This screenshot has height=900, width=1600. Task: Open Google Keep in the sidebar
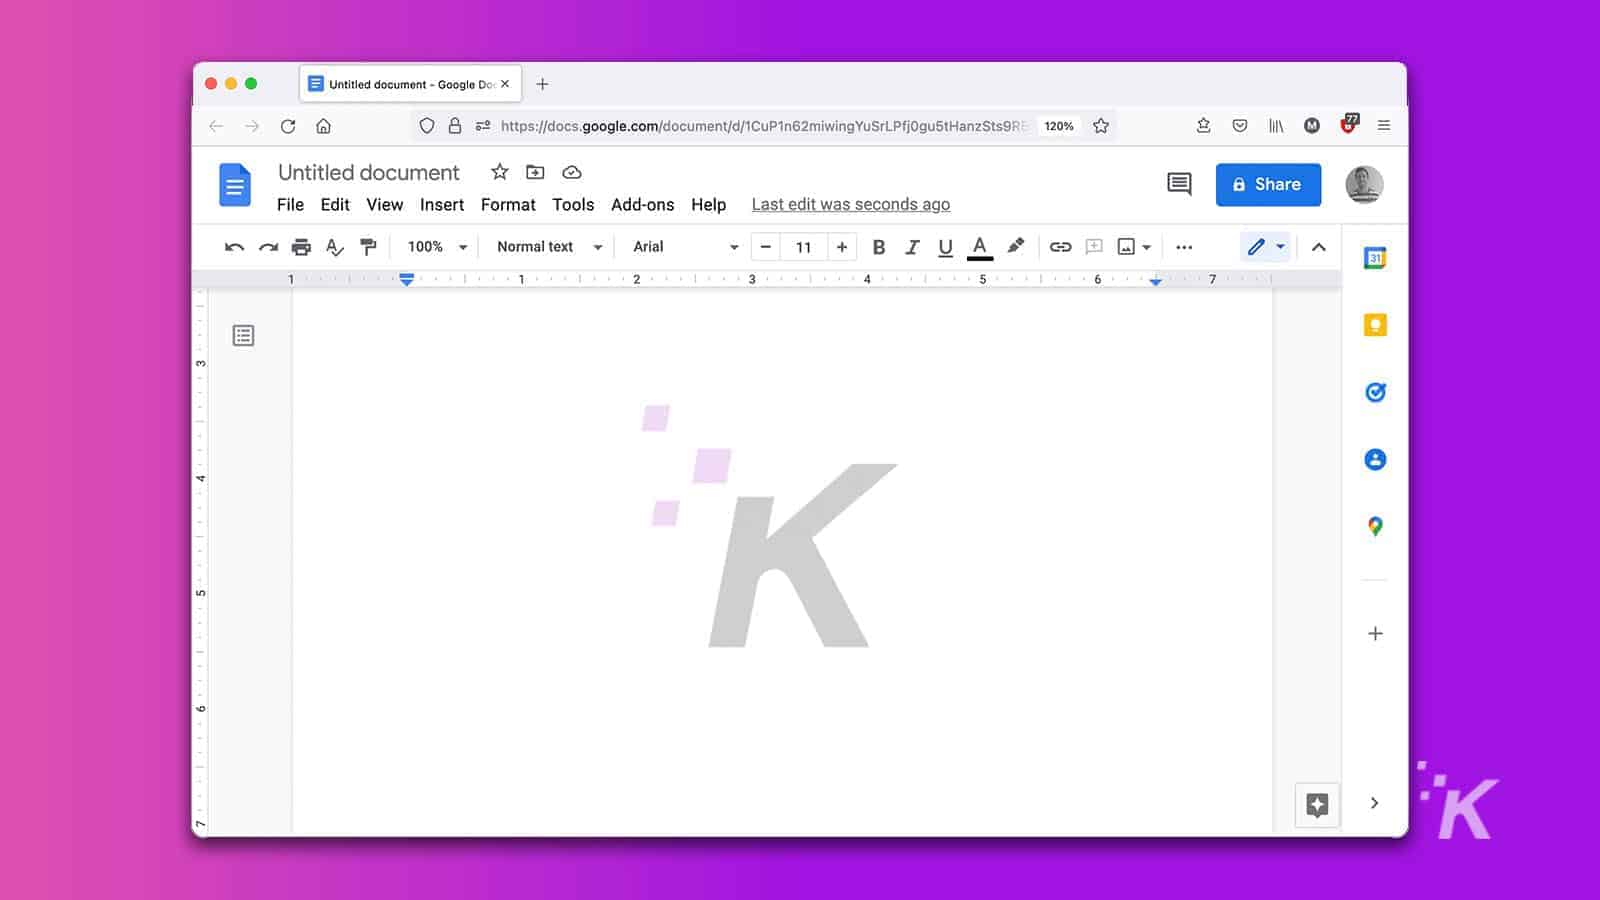tap(1376, 324)
